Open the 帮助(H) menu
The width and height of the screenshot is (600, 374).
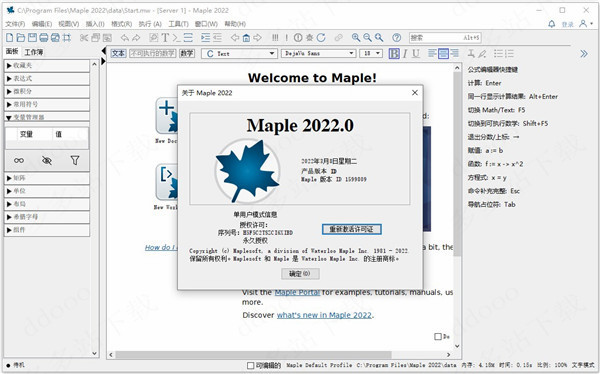point(235,24)
